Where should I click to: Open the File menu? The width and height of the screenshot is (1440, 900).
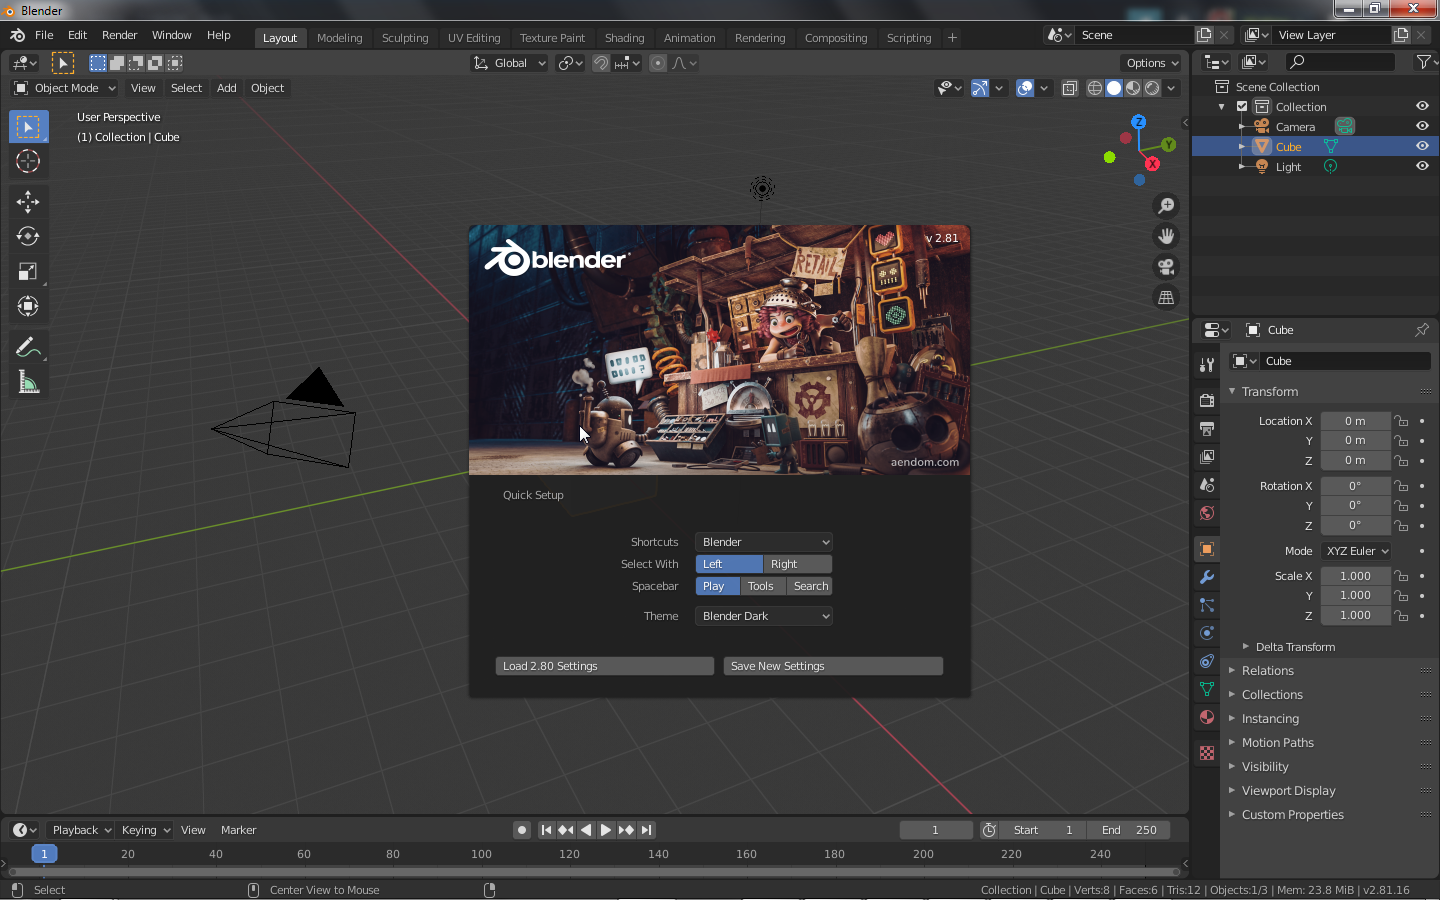pyautogui.click(x=44, y=35)
